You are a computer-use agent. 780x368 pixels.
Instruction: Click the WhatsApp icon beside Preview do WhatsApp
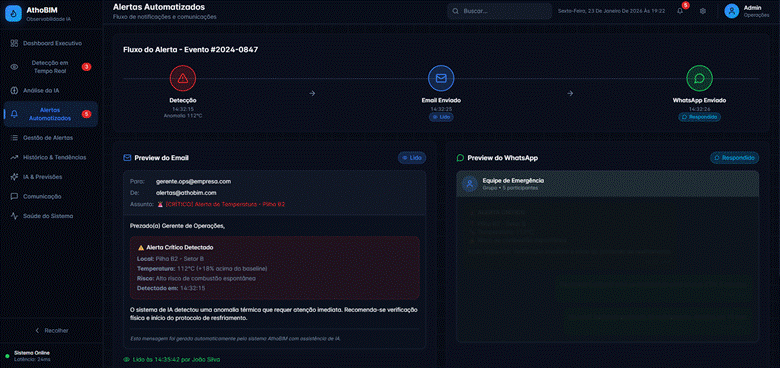[460, 158]
